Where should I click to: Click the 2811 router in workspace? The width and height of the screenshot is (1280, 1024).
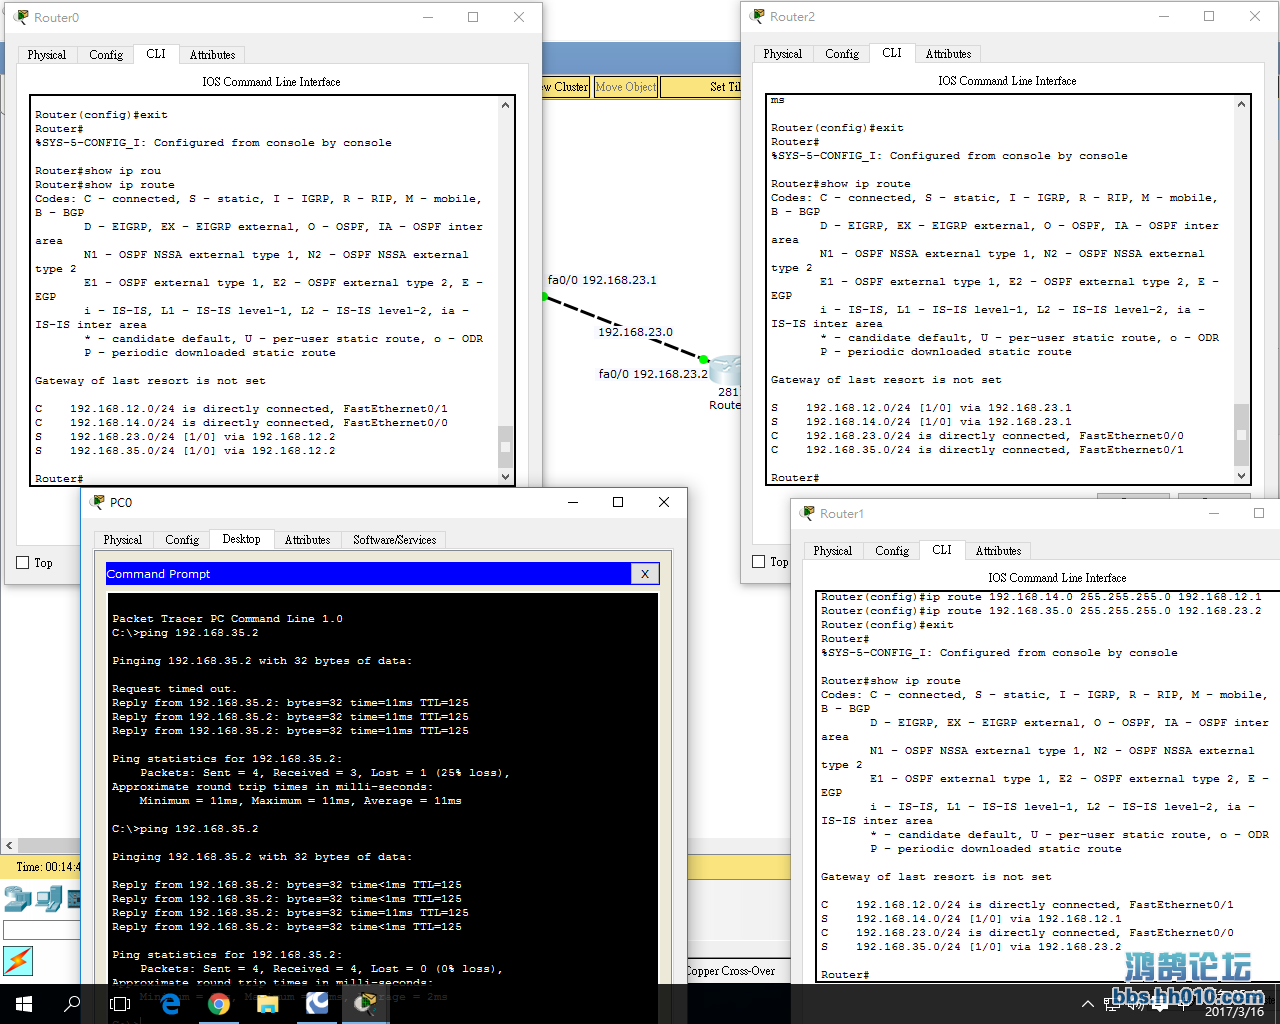coord(726,372)
